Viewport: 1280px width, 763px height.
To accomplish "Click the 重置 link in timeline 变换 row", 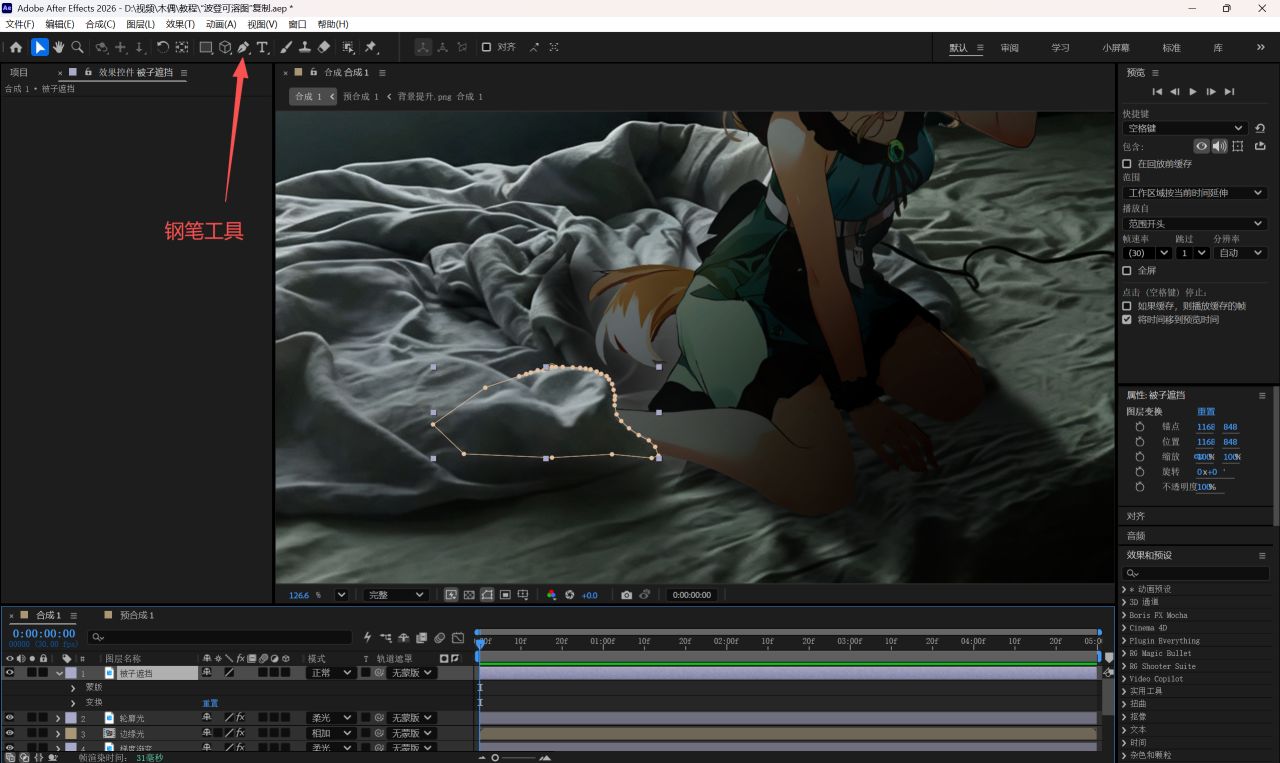I will tap(210, 703).
